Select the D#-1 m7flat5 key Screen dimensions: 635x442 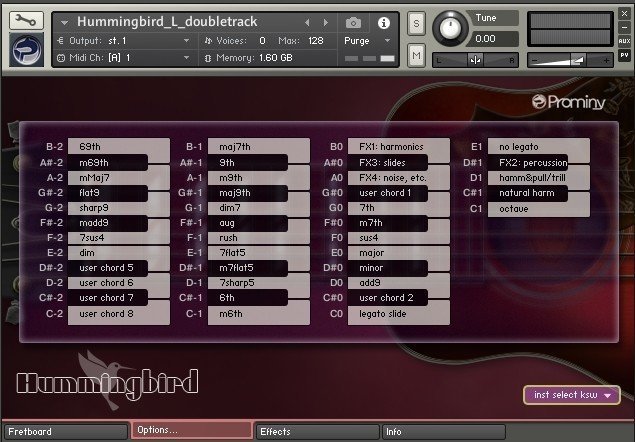tap(247, 268)
